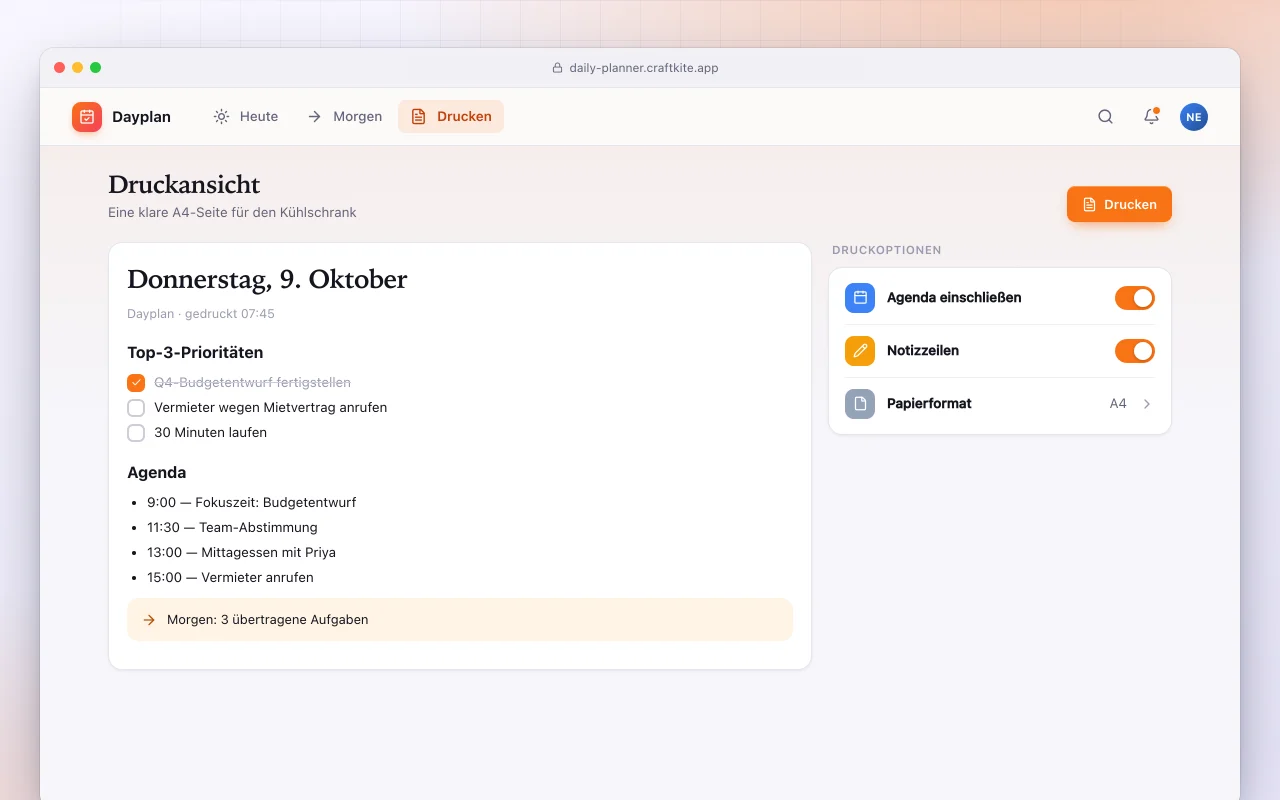Select the Drucken tab in navigation
Image resolution: width=1280 pixels, height=800 pixels.
click(451, 117)
